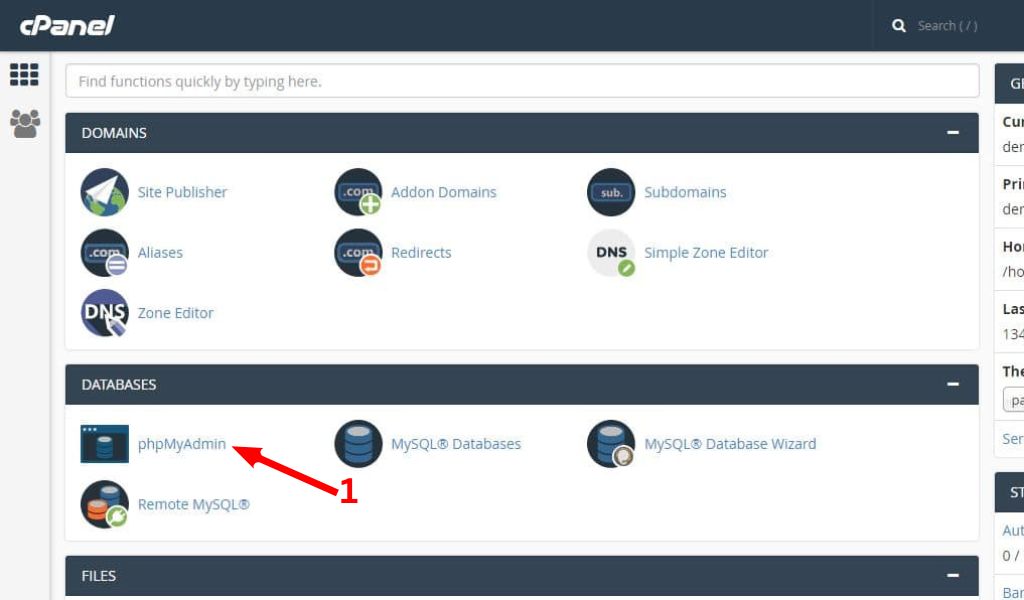Click the Zone Editor DNS icon

(104, 313)
